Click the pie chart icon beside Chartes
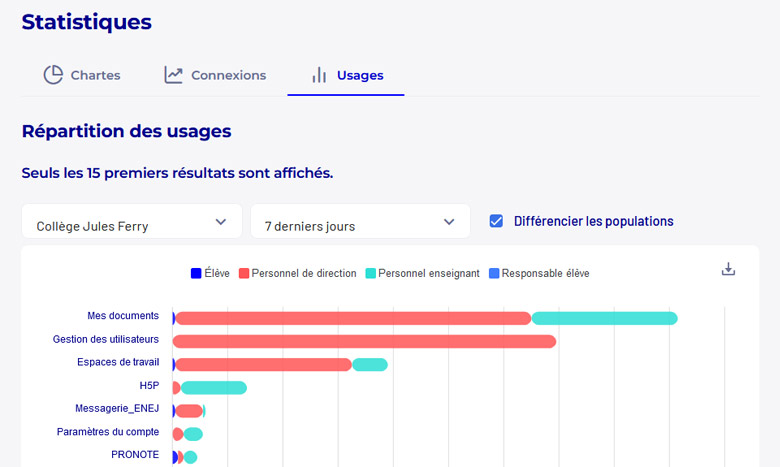The width and height of the screenshot is (780, 467). (x=53, y=75)
